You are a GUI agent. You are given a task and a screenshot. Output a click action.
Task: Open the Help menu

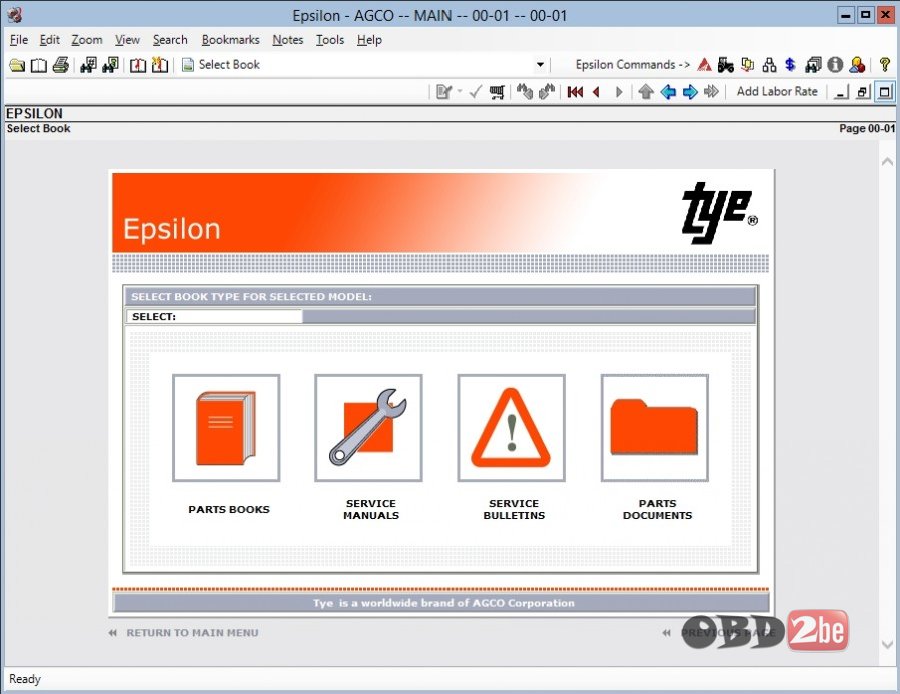pos(369,40)
